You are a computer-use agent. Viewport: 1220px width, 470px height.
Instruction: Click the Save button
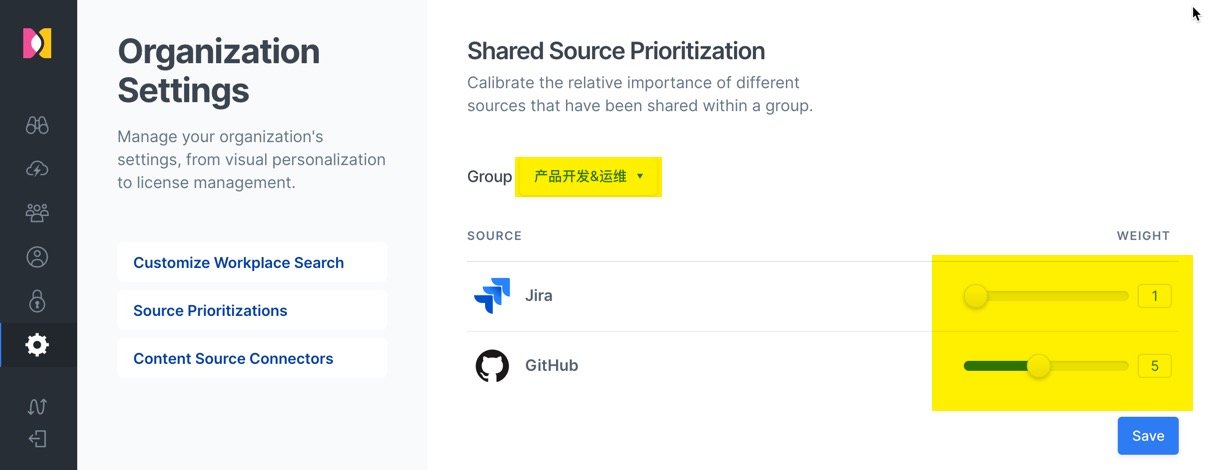pyautogui.click(x=1147, y=436)
